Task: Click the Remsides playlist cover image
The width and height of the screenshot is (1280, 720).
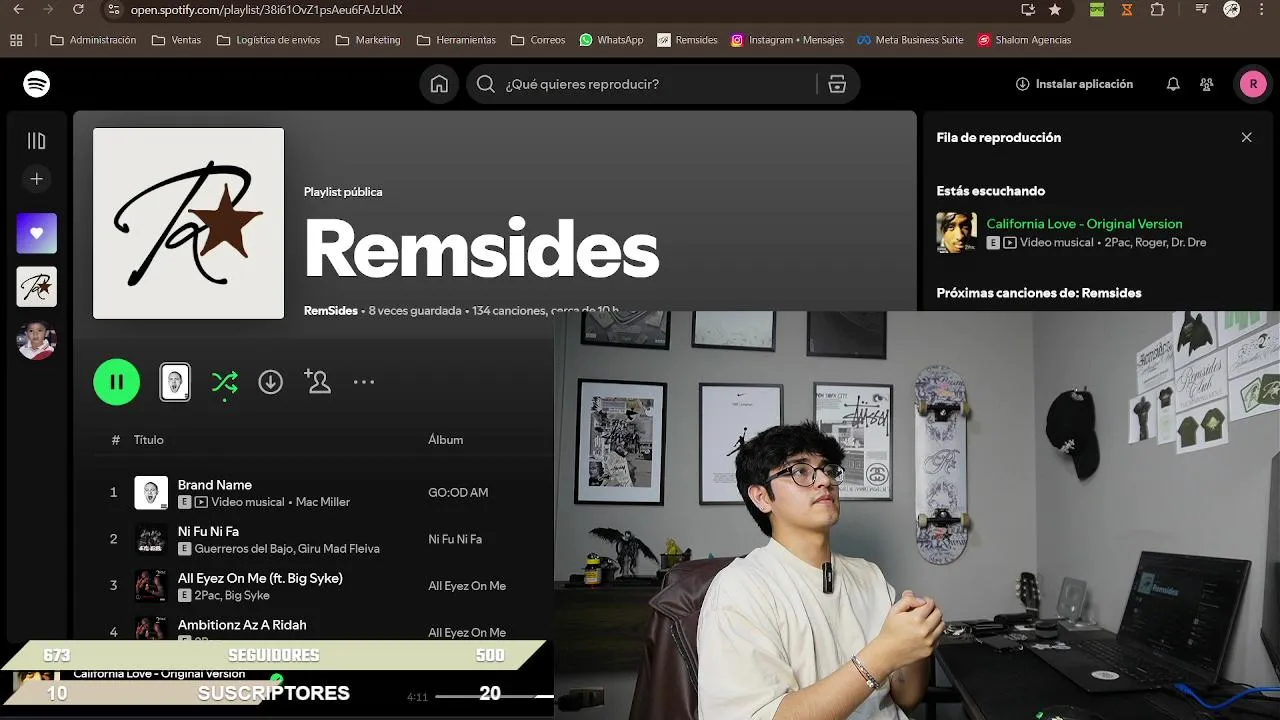Action: pos(189,223)
